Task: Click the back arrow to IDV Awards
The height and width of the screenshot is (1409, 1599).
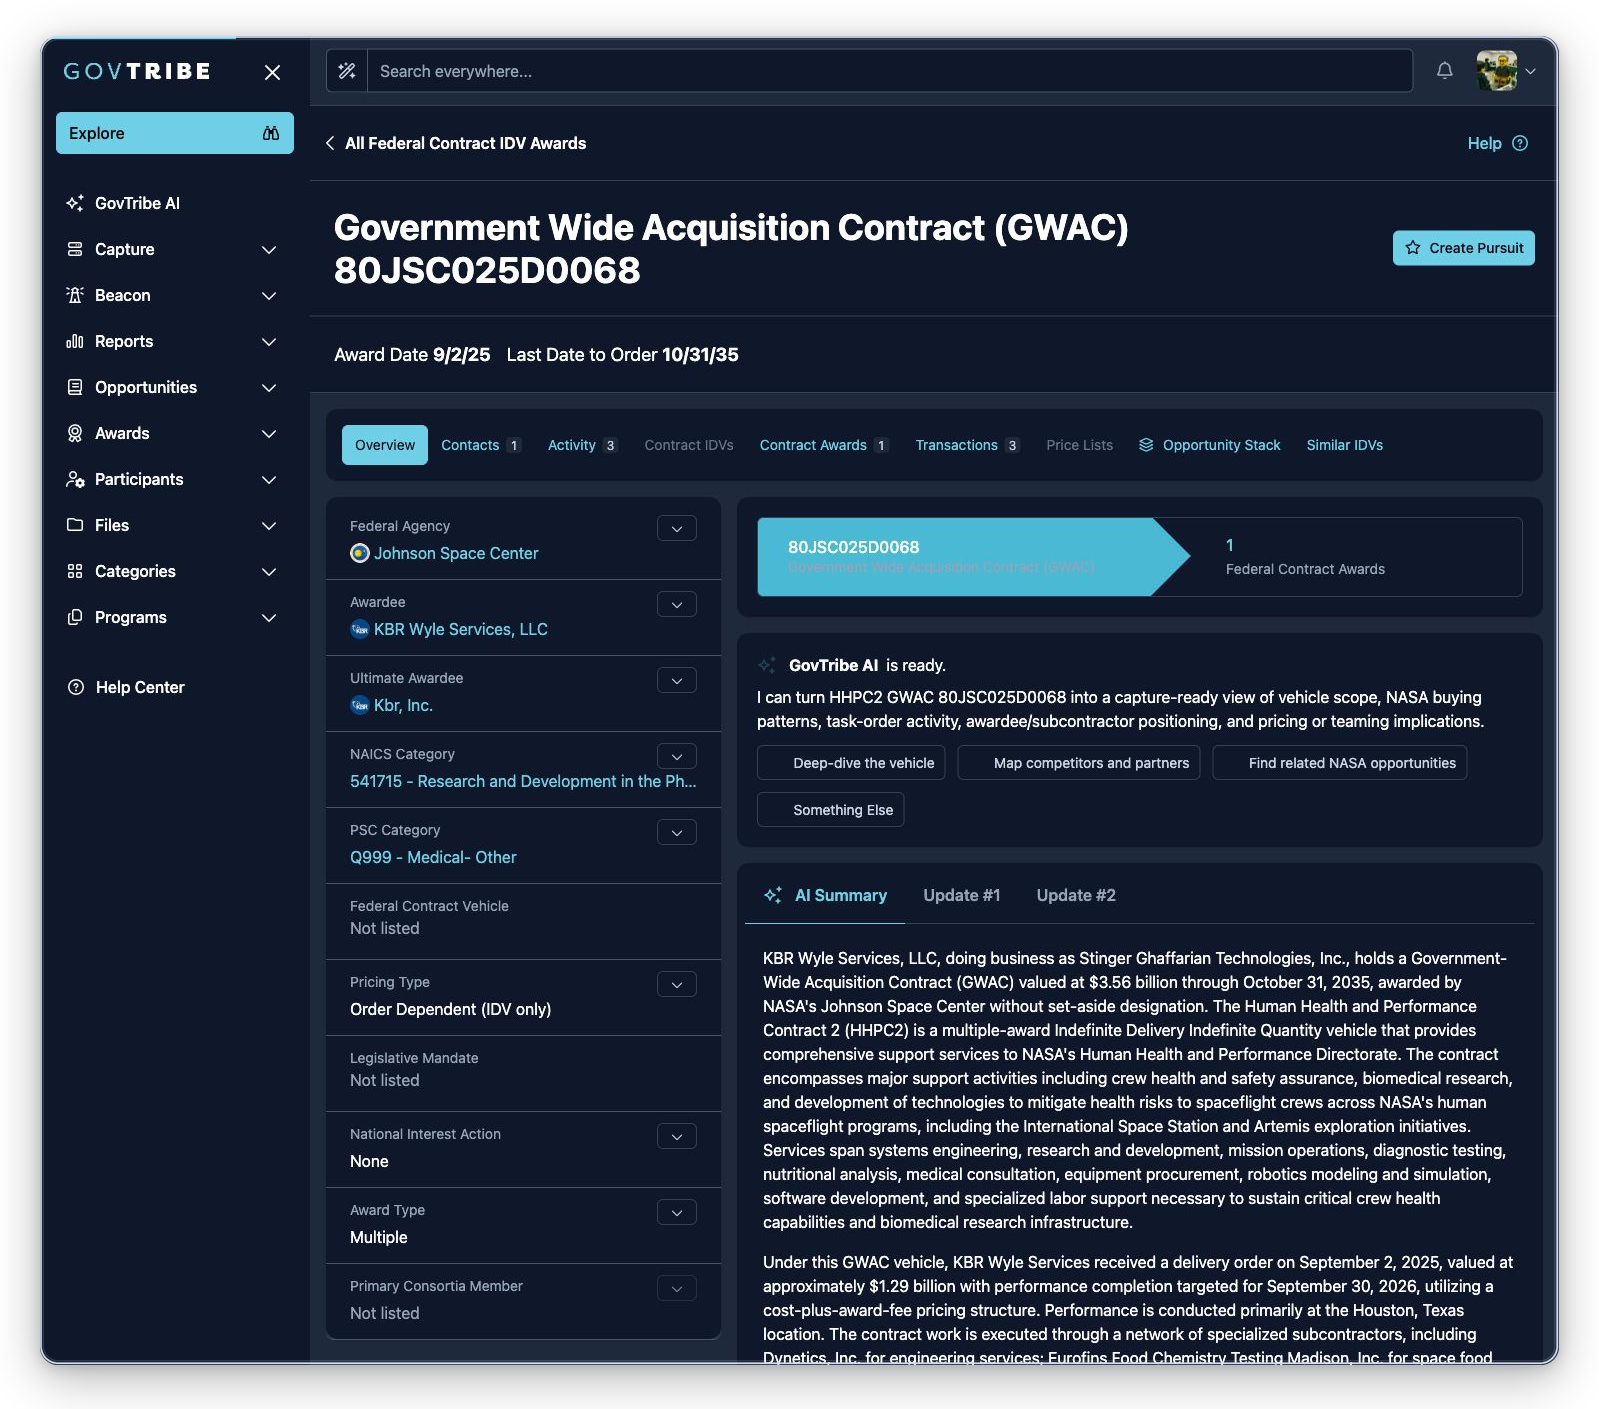Action: tap(330, 143)
